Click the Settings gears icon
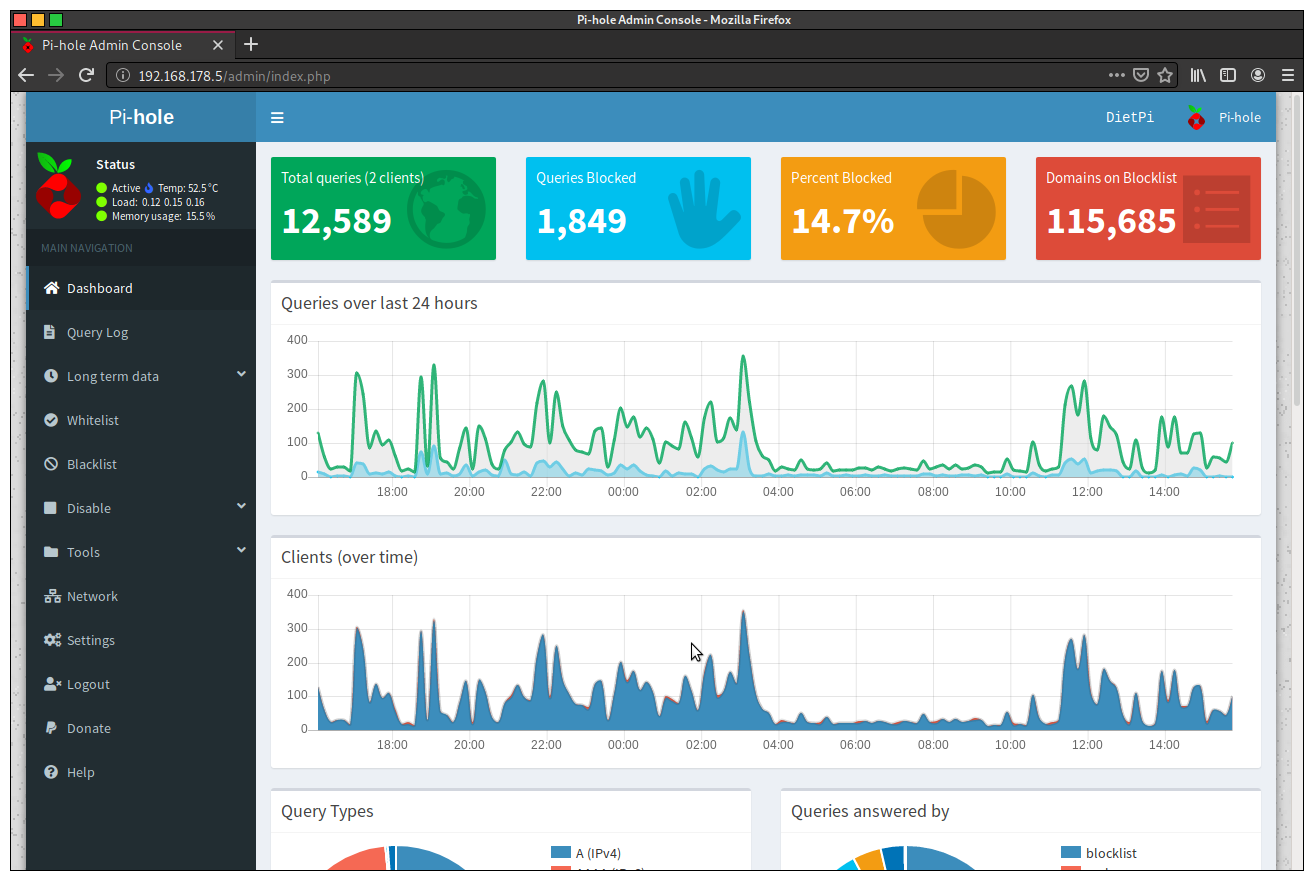1314x881 pixels. (x=53, y=640)
